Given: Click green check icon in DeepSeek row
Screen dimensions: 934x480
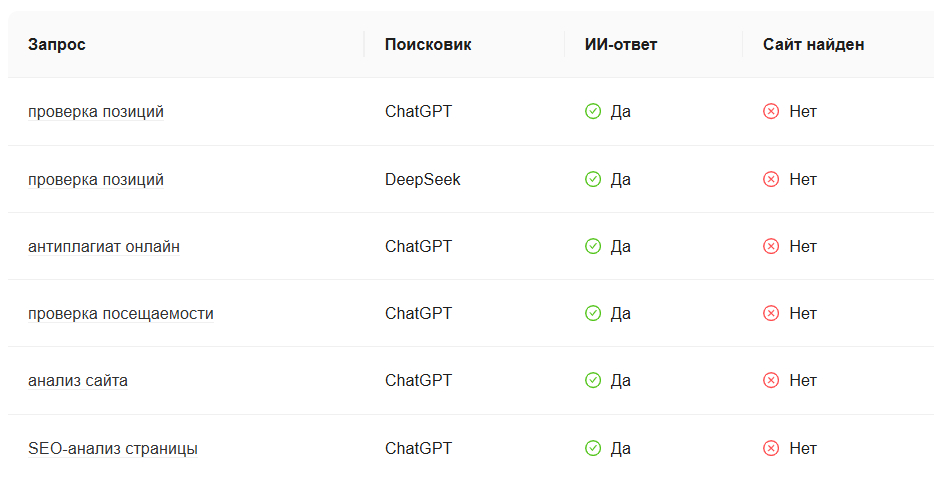Looking at the screenshot, I should click(593, 179).
